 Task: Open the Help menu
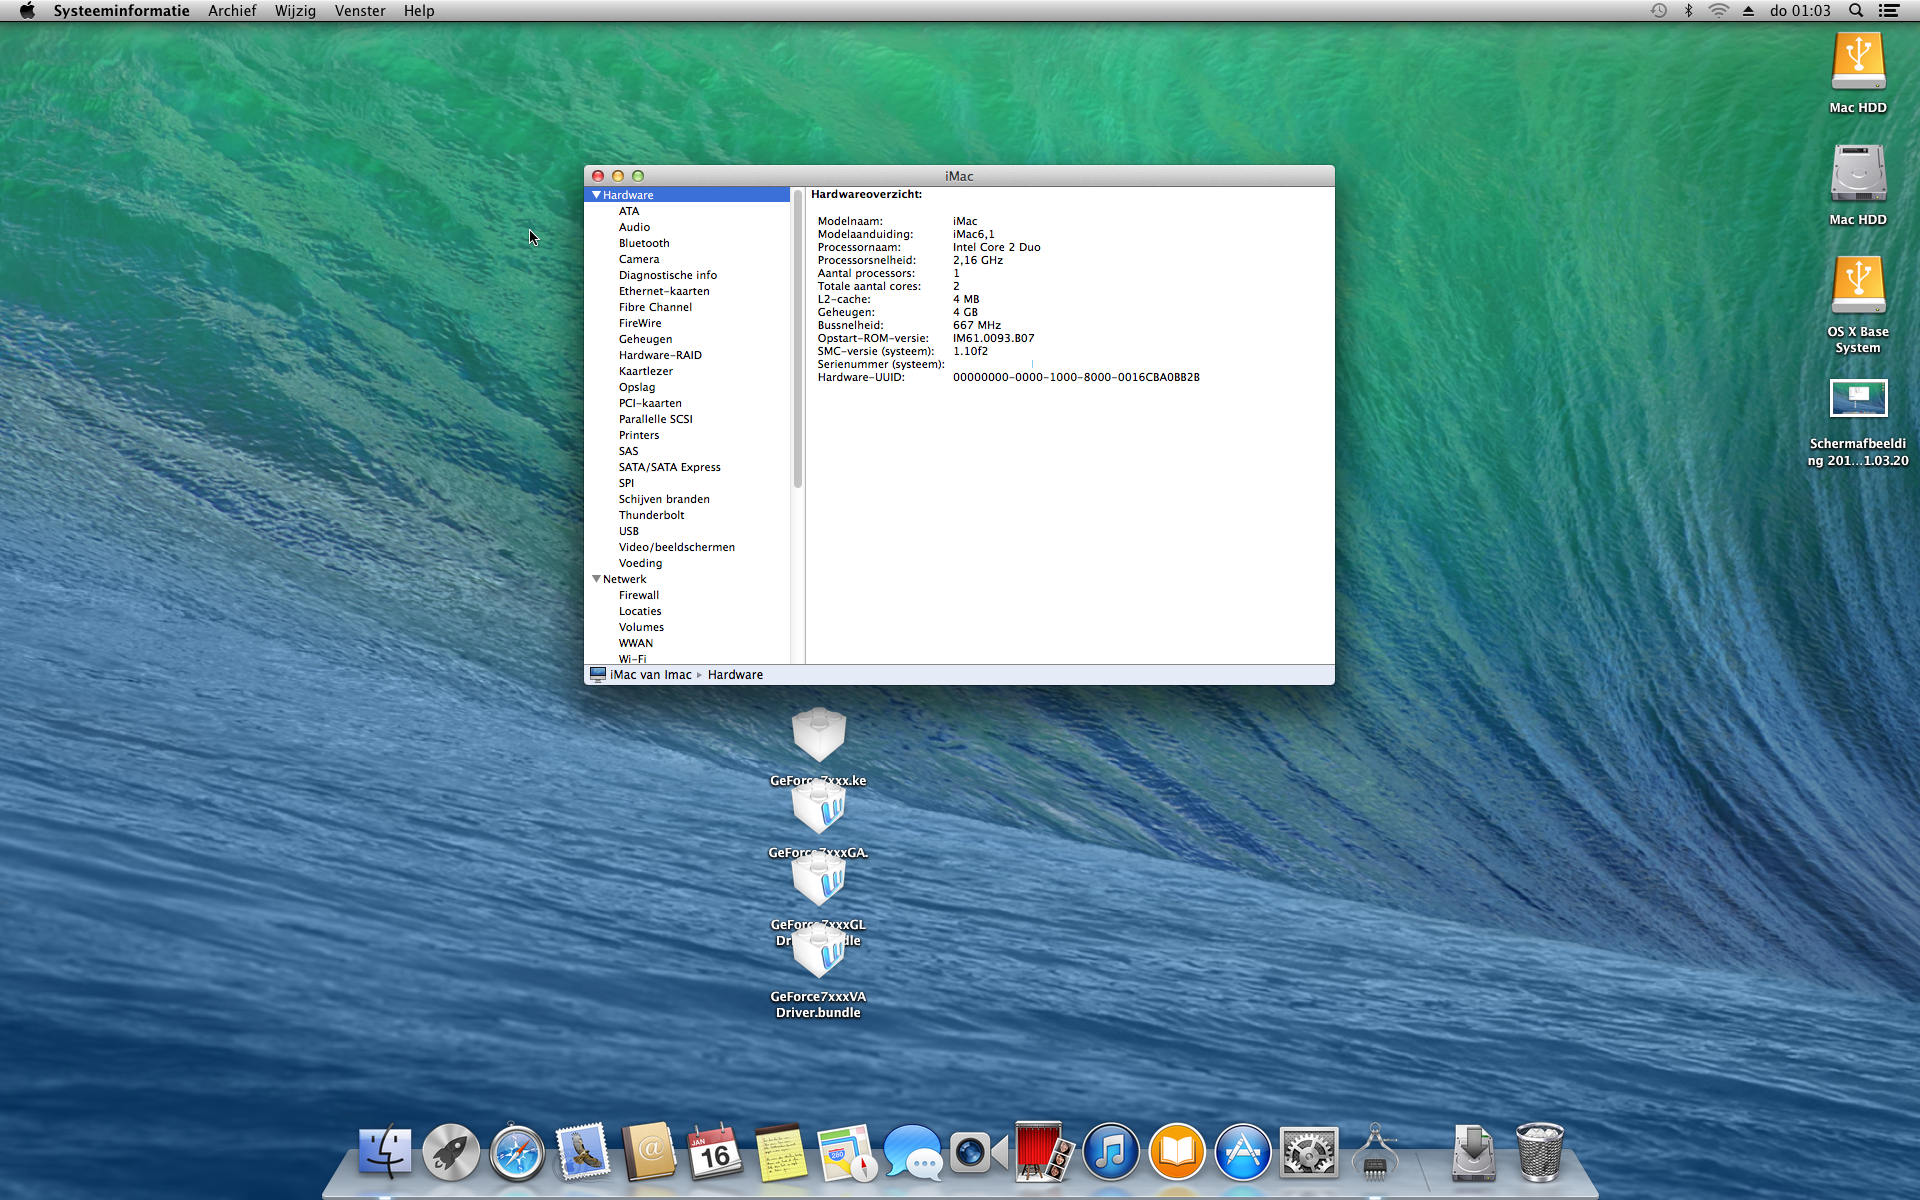pos(419,11)
